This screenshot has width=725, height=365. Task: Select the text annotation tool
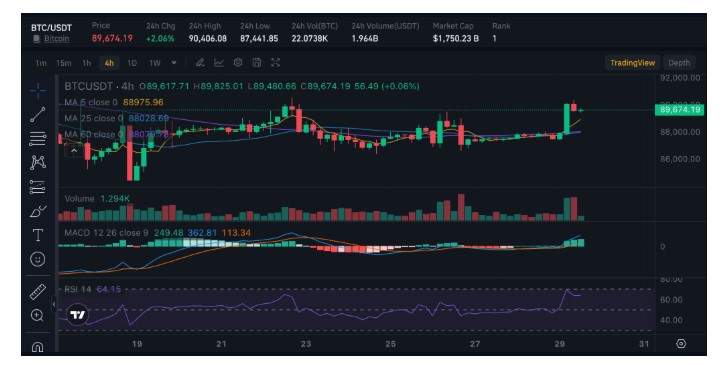(x=38, y=235)
